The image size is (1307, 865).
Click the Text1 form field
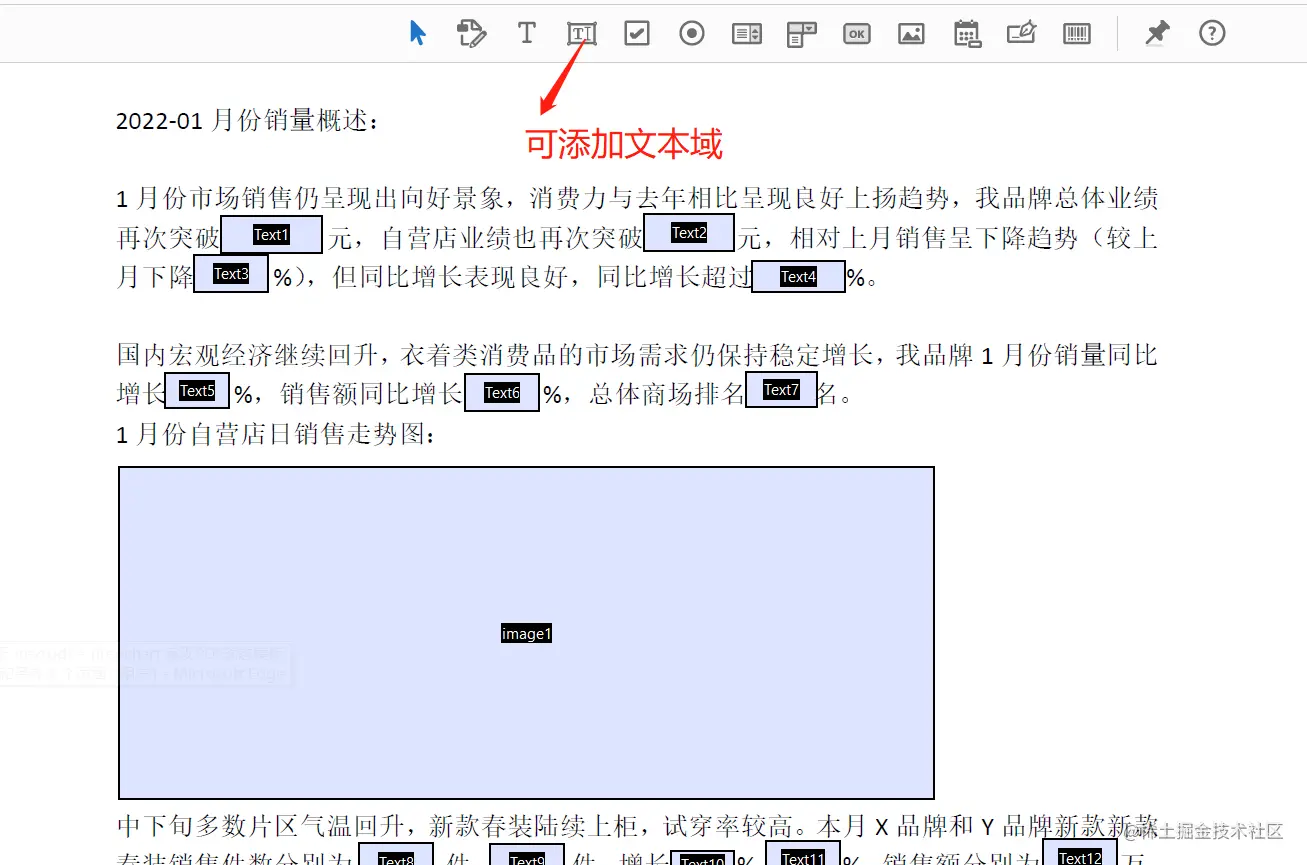pyautogui.click(x=271, y=233)
